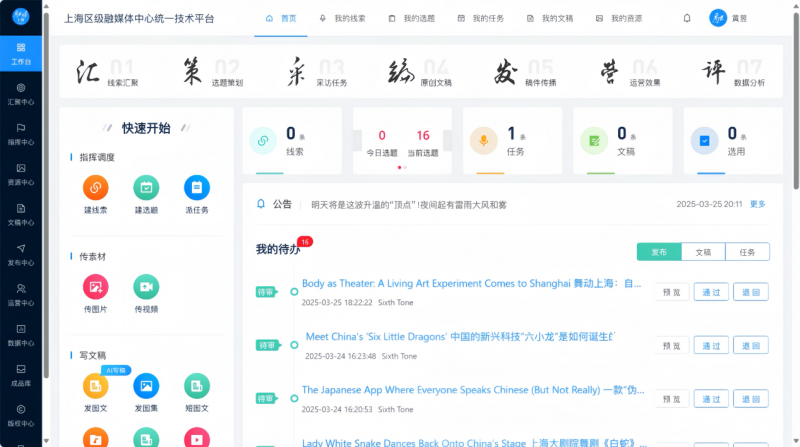Click the 选用 checkmark stat icon
The image size is (800, 447).
pos(705,140)
